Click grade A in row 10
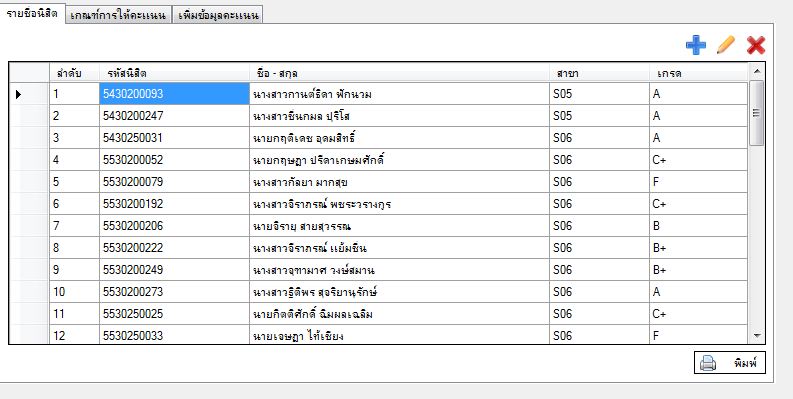 [x=698, y=292]
